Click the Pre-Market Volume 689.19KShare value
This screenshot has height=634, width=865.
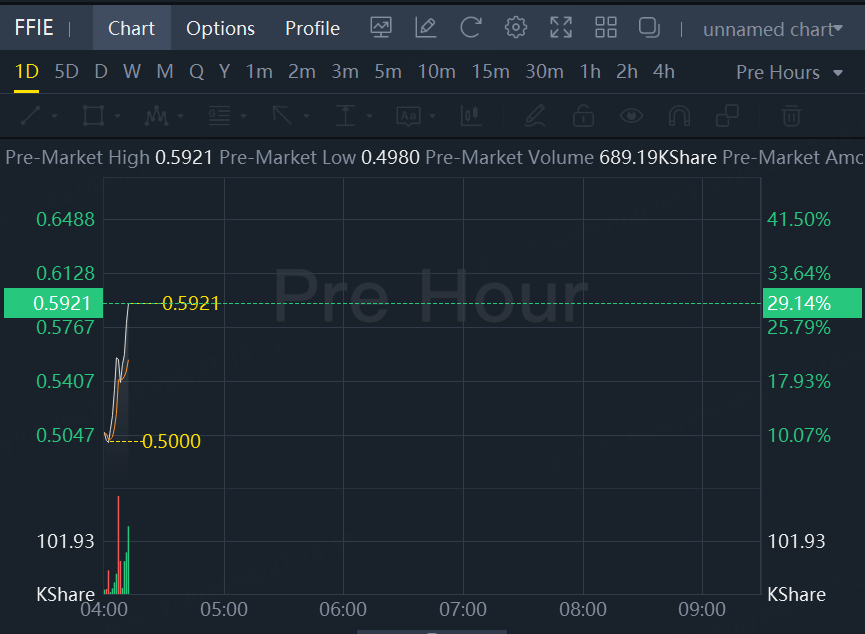point(658,158)
